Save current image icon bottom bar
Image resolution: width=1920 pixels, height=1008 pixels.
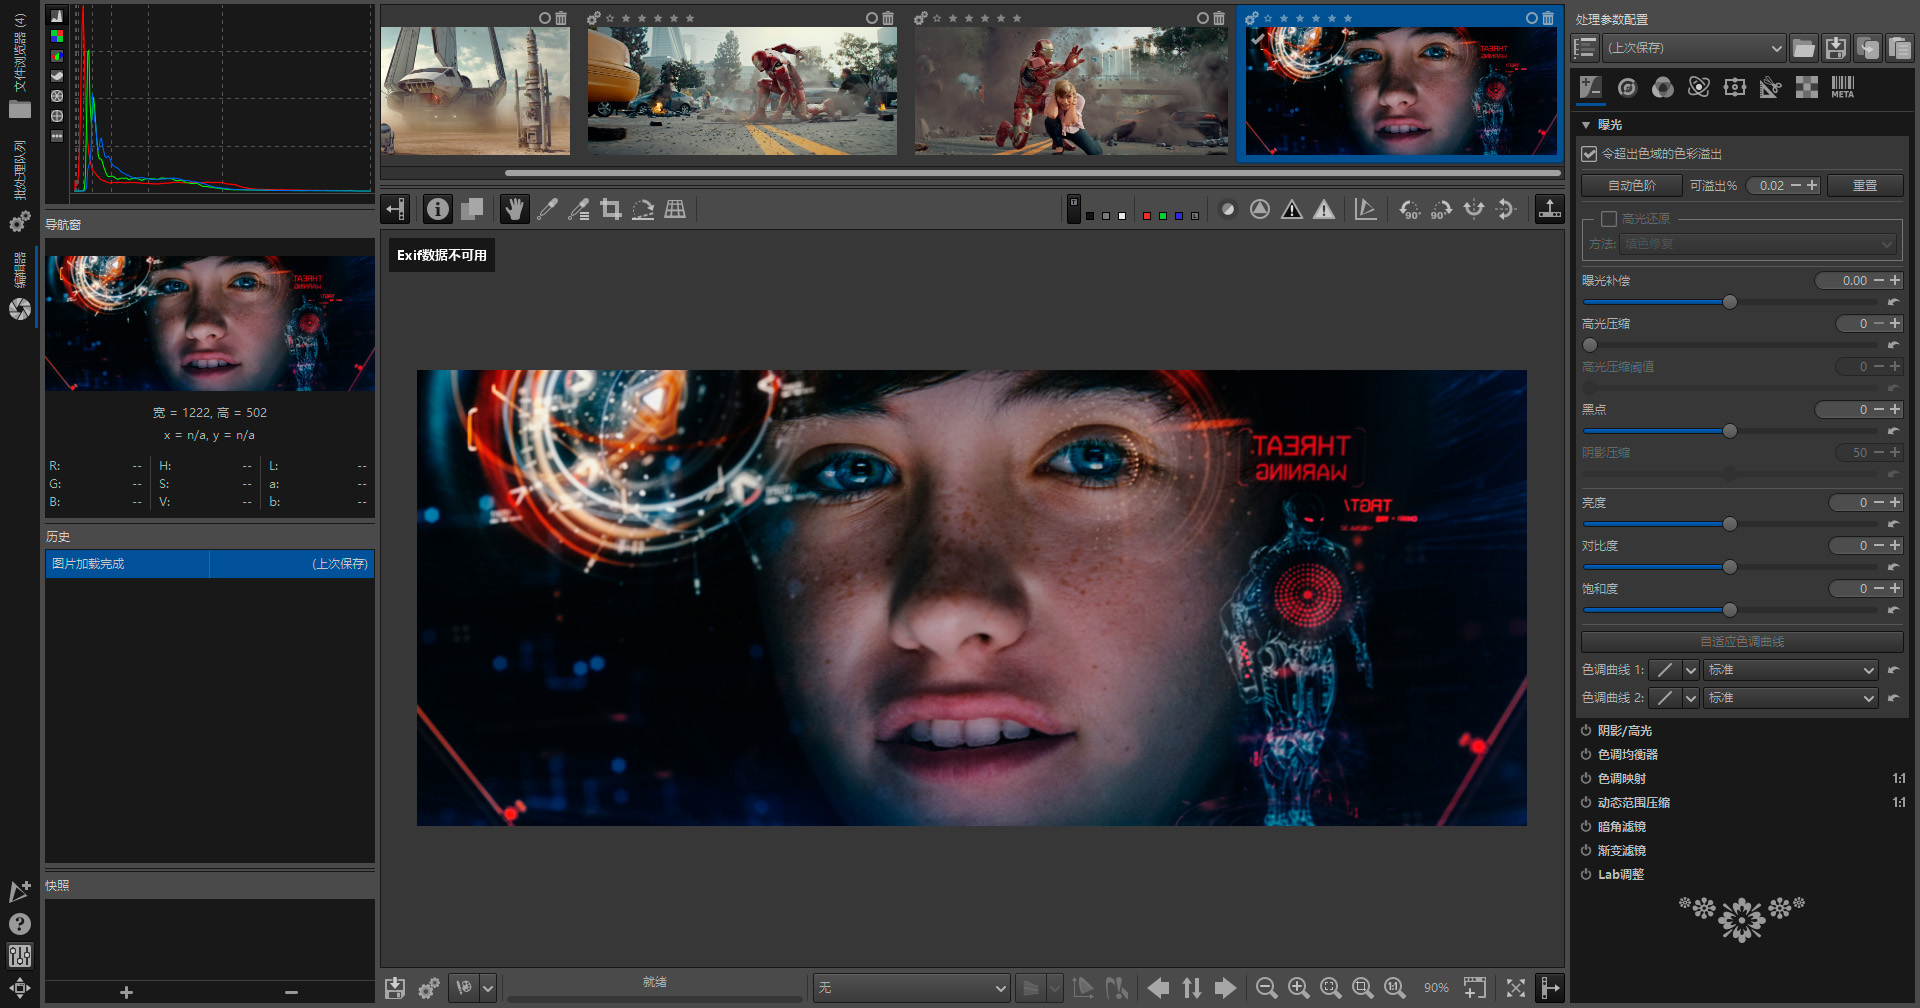[x=395, y=988]
